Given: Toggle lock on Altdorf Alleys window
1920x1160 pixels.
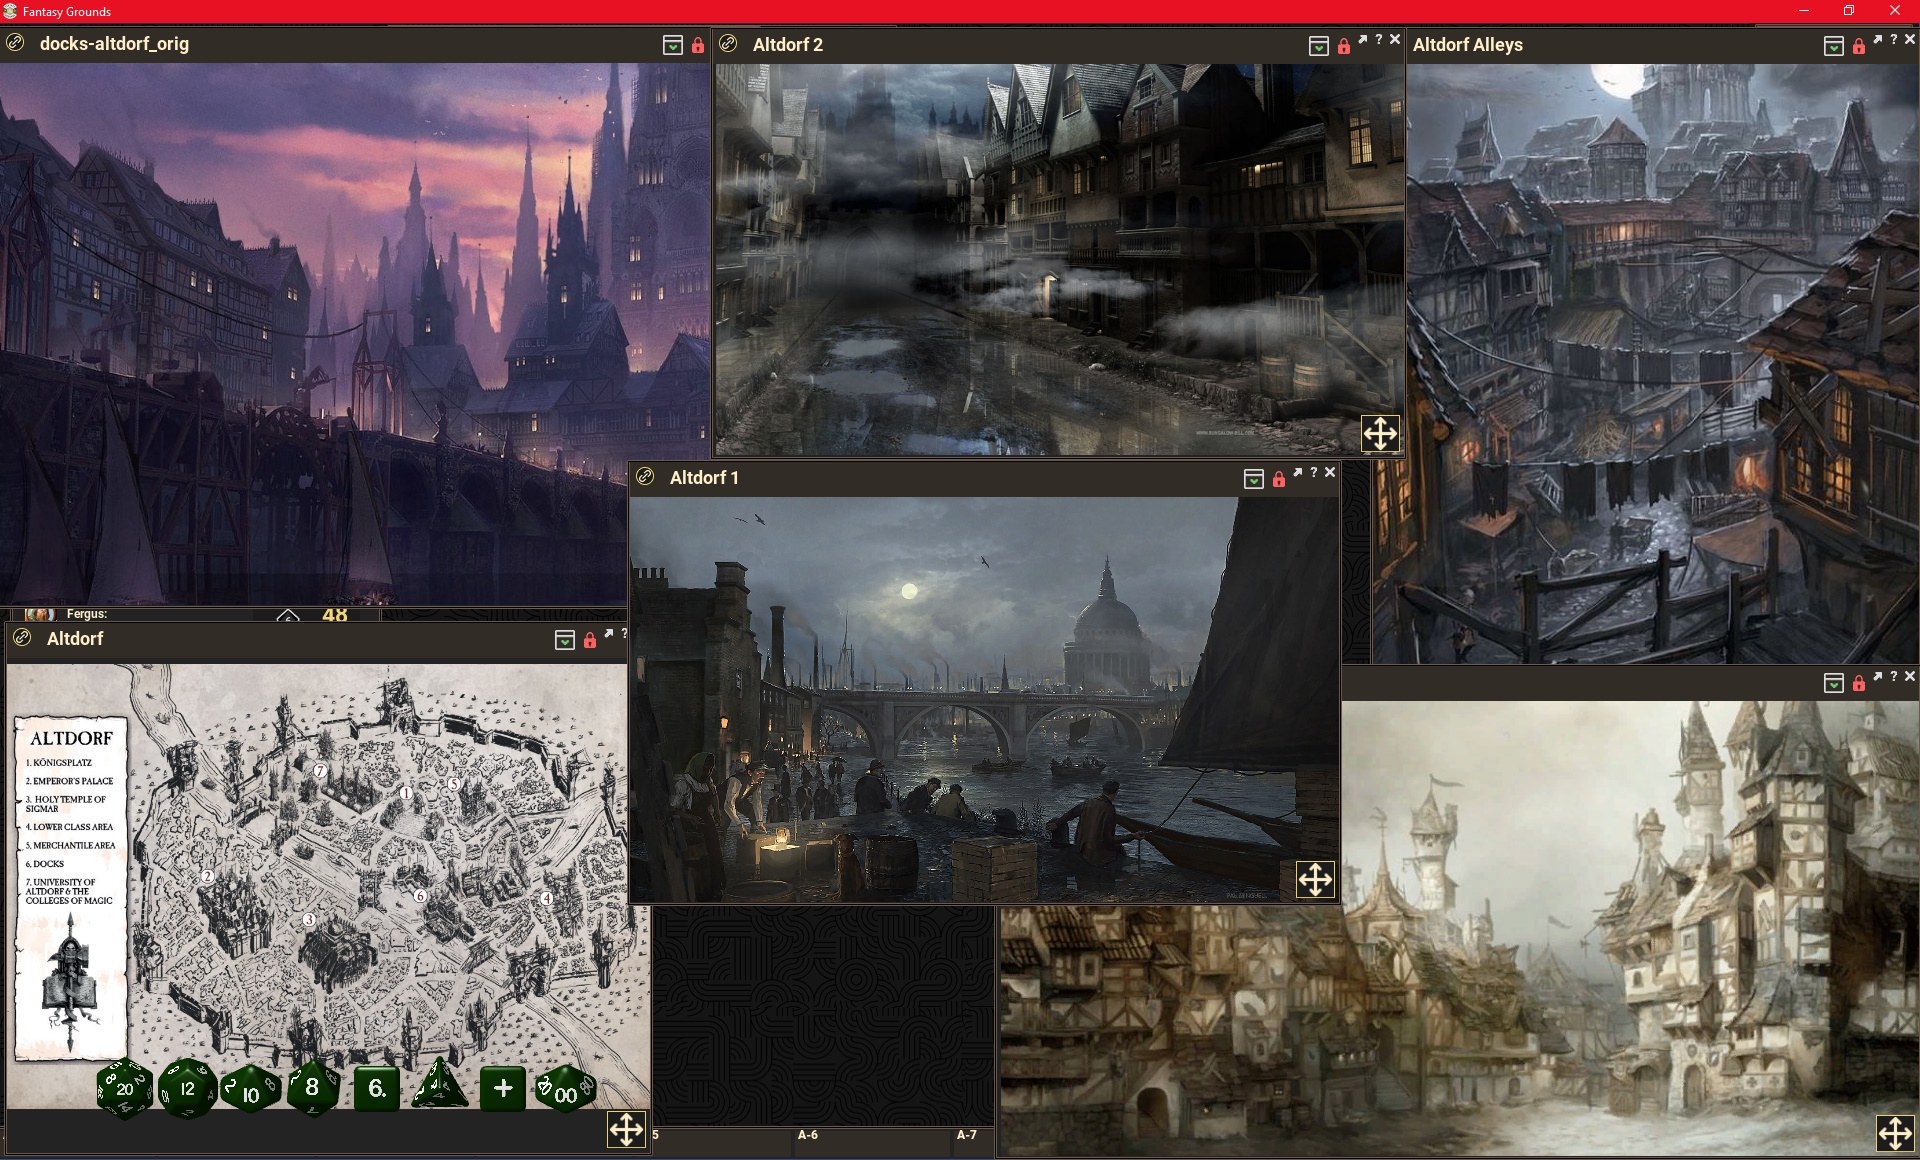Looking at the screenshot, I should 1858,46.
